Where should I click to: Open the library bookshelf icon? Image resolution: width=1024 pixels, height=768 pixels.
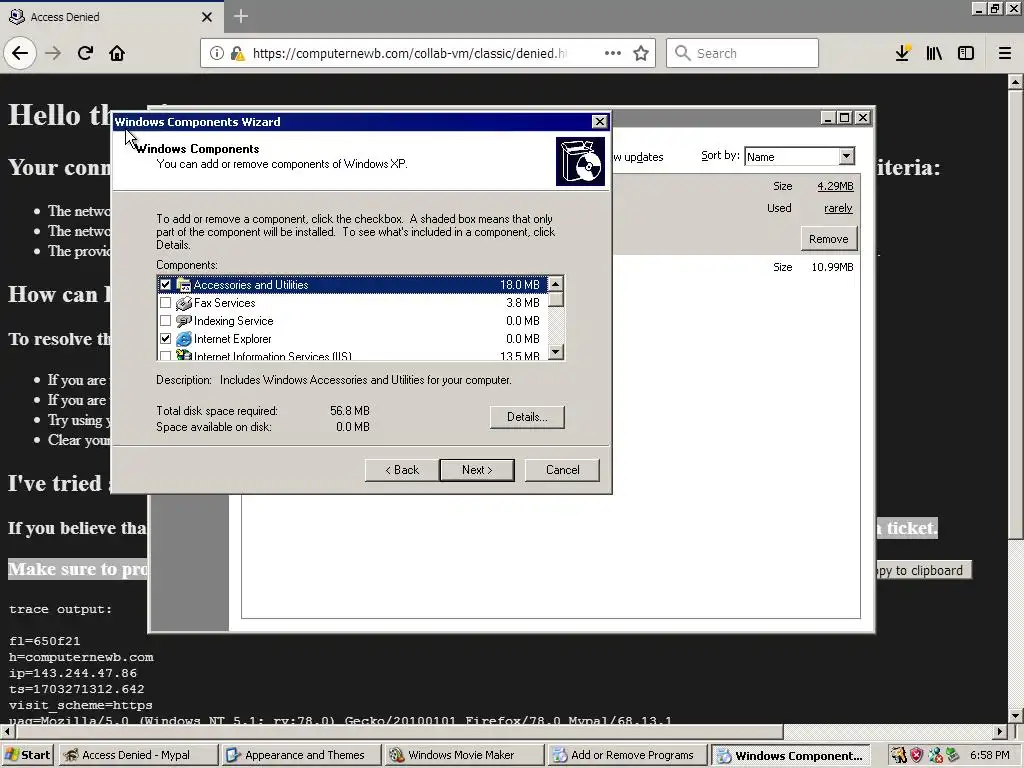click(x=934, y=53)
